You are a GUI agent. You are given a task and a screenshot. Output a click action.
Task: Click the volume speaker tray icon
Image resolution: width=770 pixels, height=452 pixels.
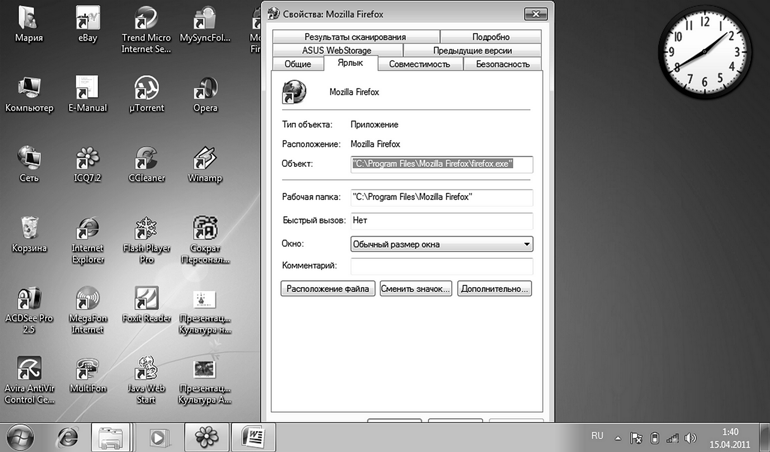pos(690,438)
